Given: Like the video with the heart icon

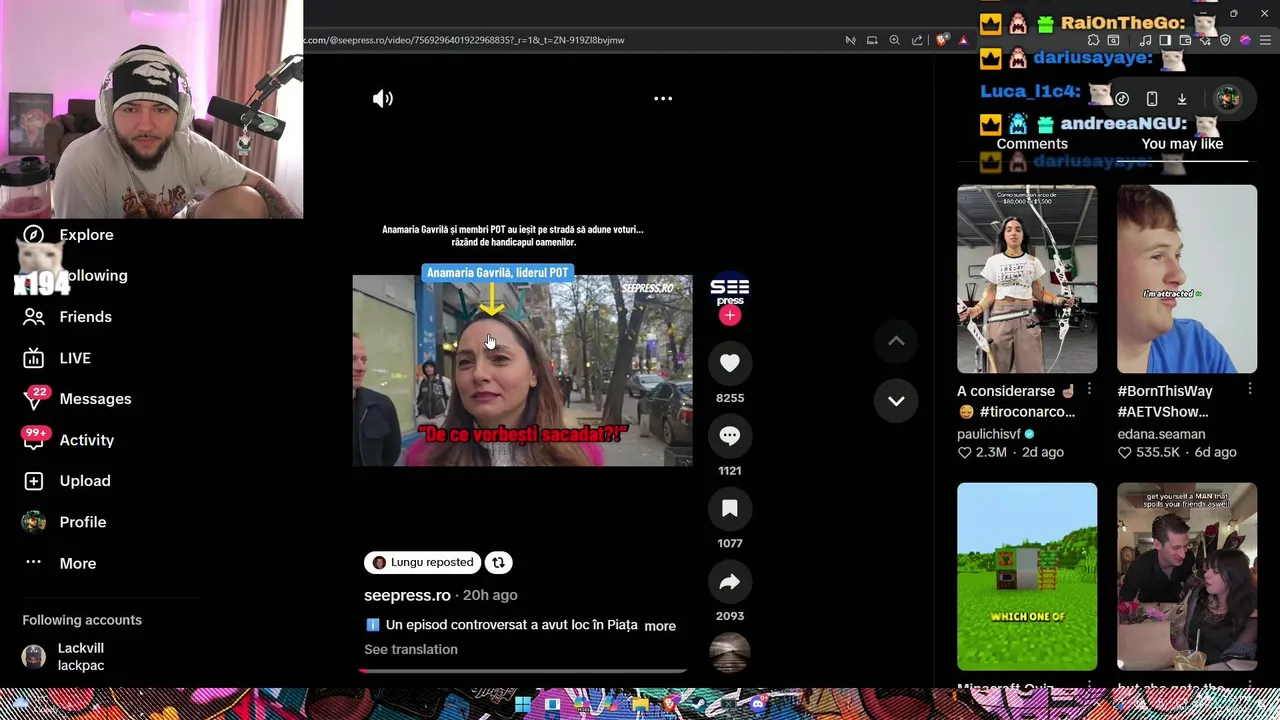Looking at the screenshot, I should pyautogui.click(x=729, y=363).
